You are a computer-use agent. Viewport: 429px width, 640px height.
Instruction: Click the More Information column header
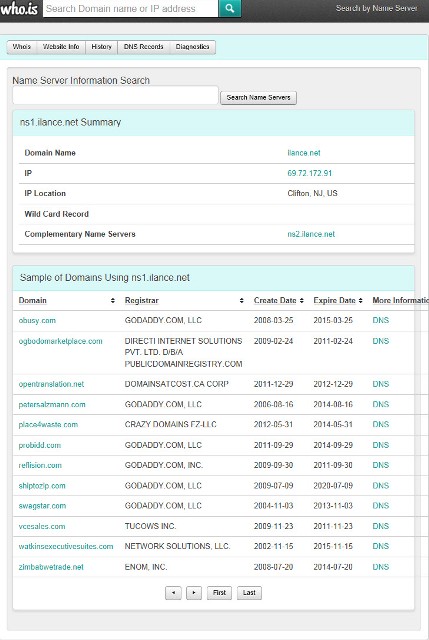(400, 300)
